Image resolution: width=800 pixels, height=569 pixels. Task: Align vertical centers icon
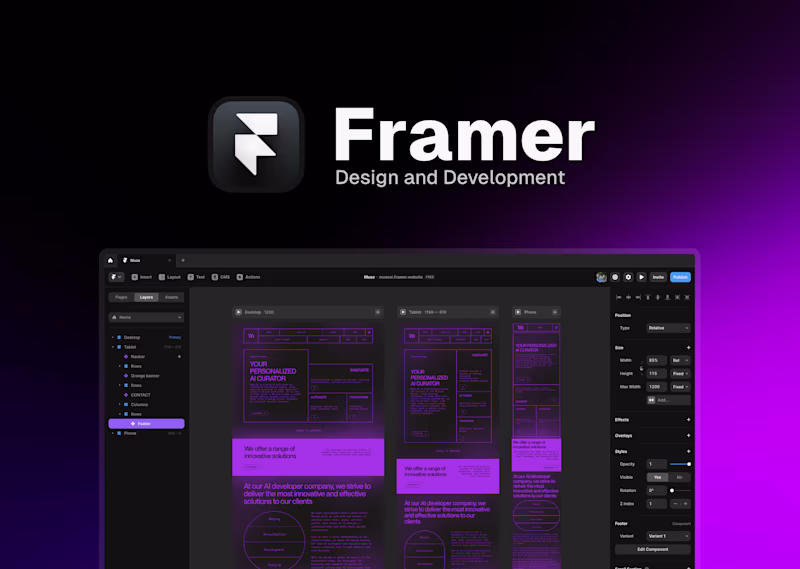pos(658,297)
